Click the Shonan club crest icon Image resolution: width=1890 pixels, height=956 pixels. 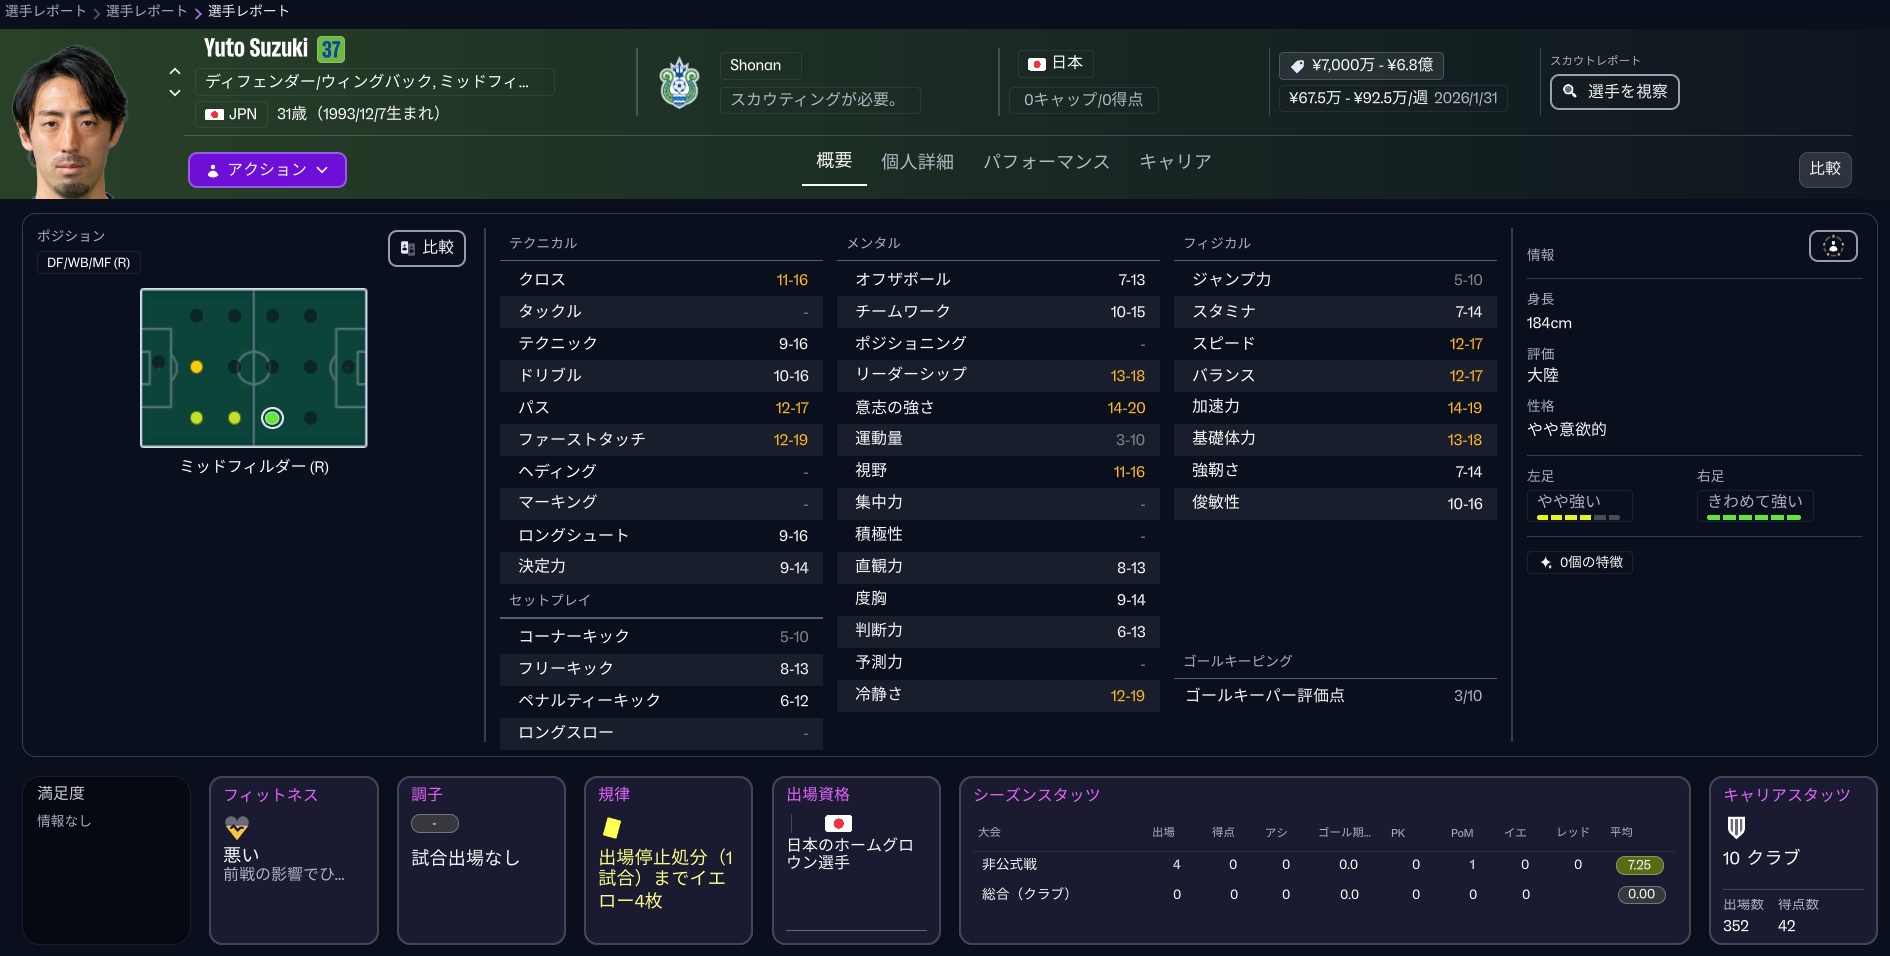tap(679, 83)
